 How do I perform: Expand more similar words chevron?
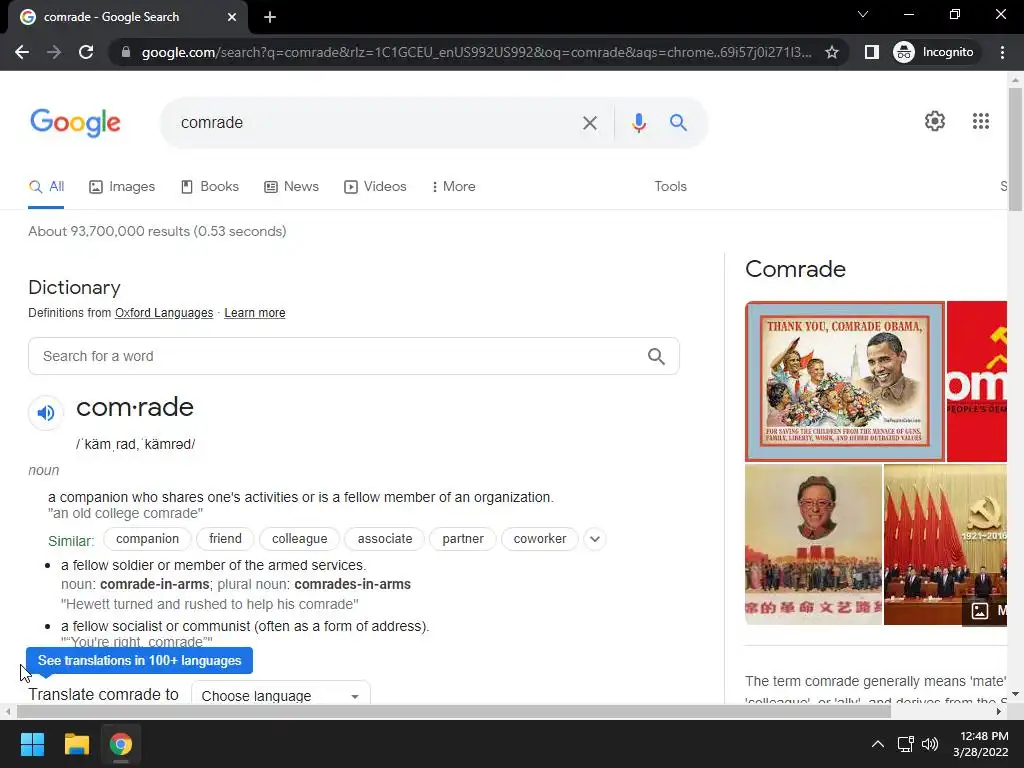pos(594,539)
